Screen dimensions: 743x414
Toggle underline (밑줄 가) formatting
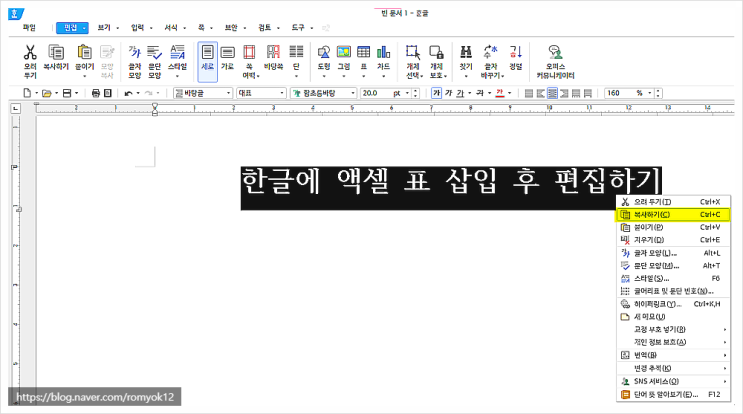tap(460, 93)
